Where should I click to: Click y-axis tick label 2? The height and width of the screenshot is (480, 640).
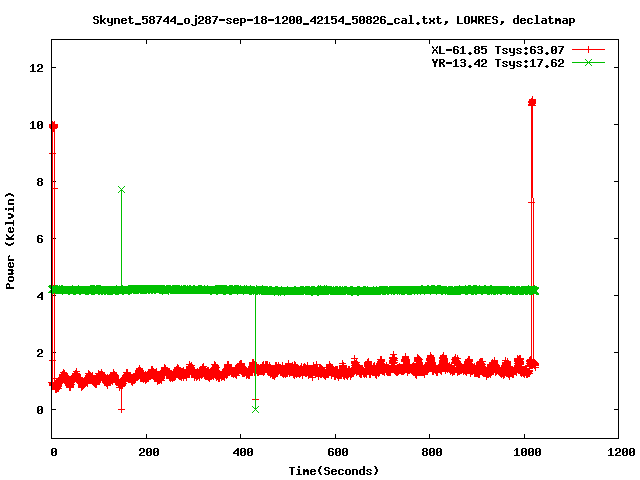[x=40, y=353]
